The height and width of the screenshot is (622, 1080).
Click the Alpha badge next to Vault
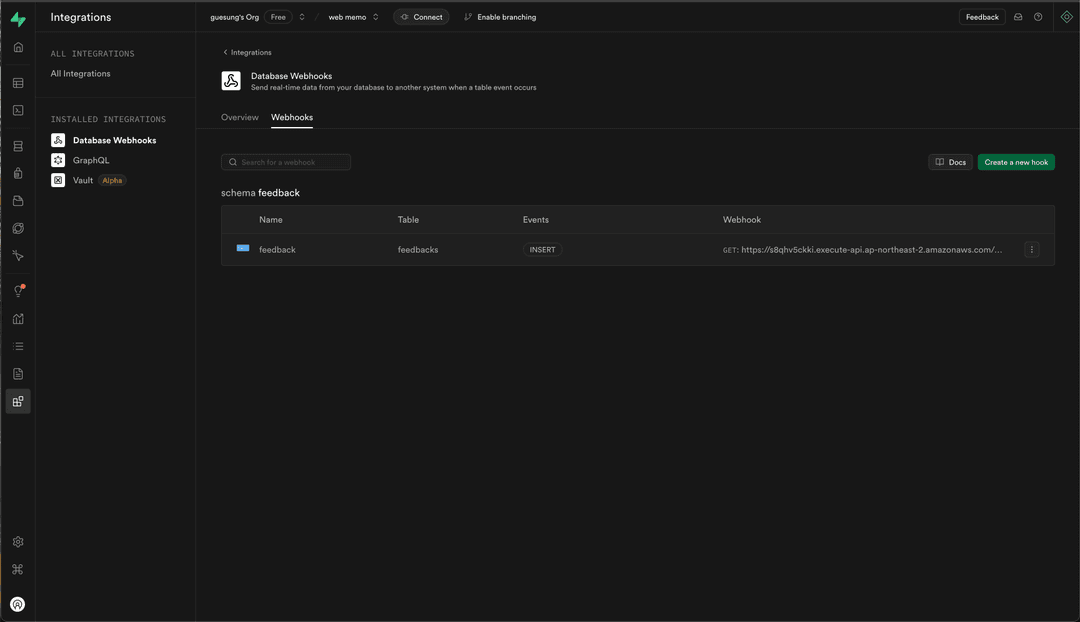pyautogui.click(x=112, y=180)
